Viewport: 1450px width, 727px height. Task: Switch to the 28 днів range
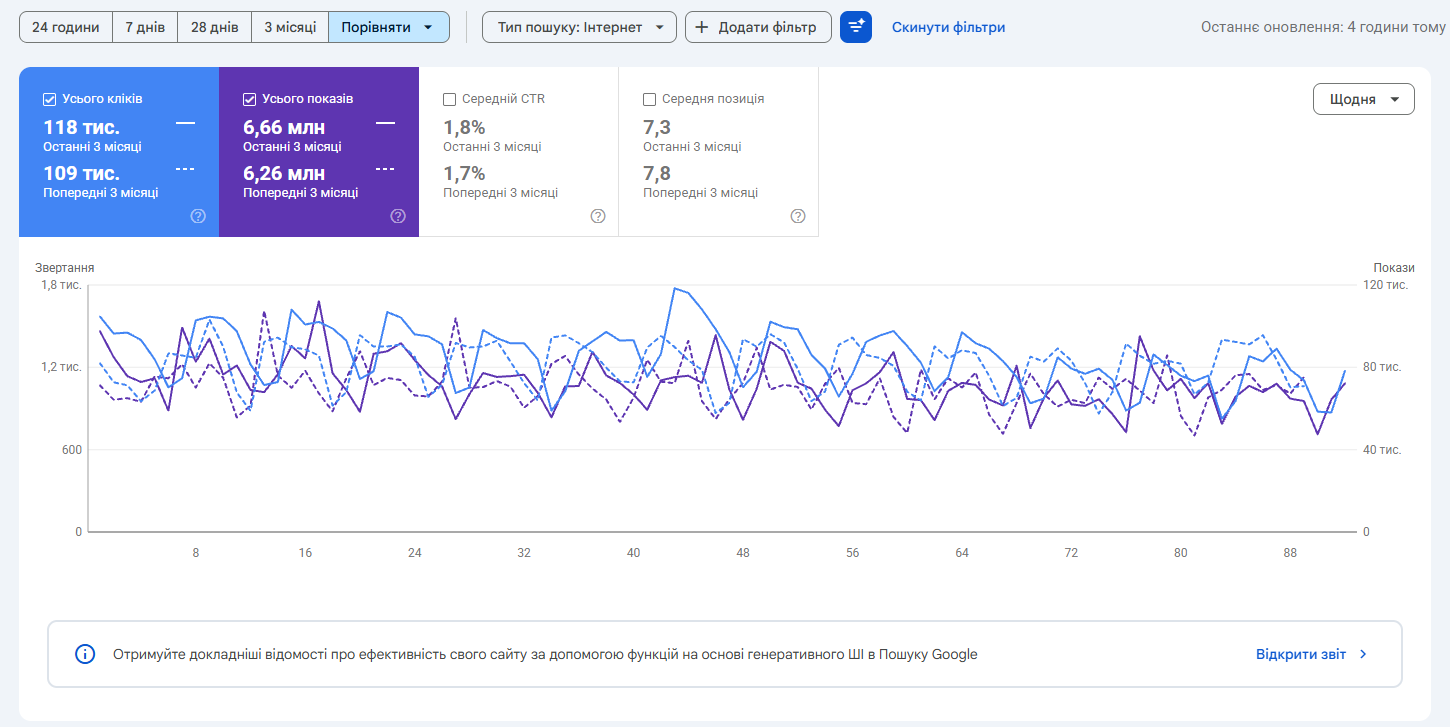[x=214, y=27]
